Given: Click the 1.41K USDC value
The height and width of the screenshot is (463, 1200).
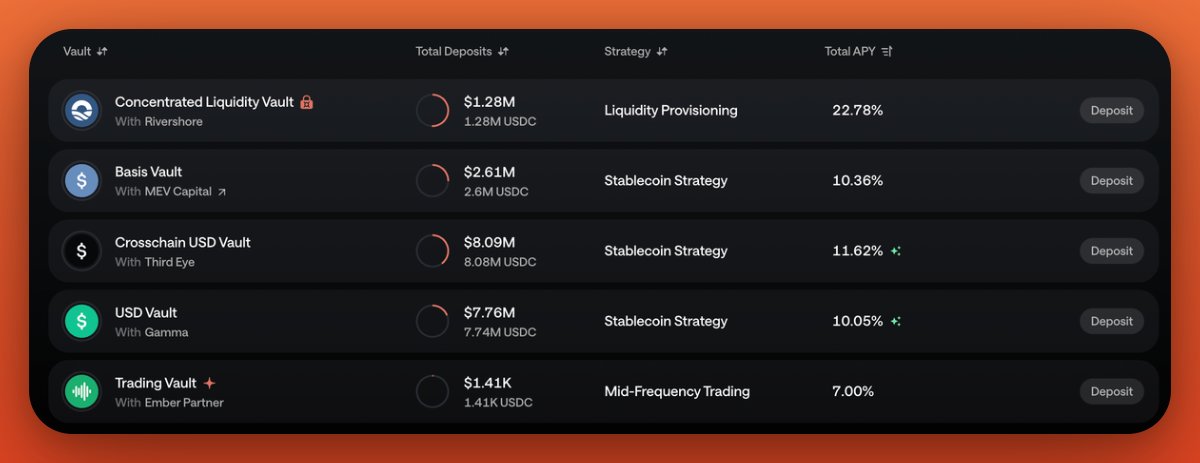Looking at the screenshot, I should click(498, 403).
